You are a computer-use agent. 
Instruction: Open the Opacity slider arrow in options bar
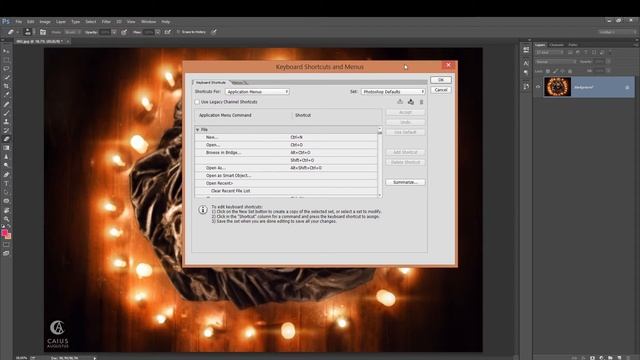tap(114, 32)
